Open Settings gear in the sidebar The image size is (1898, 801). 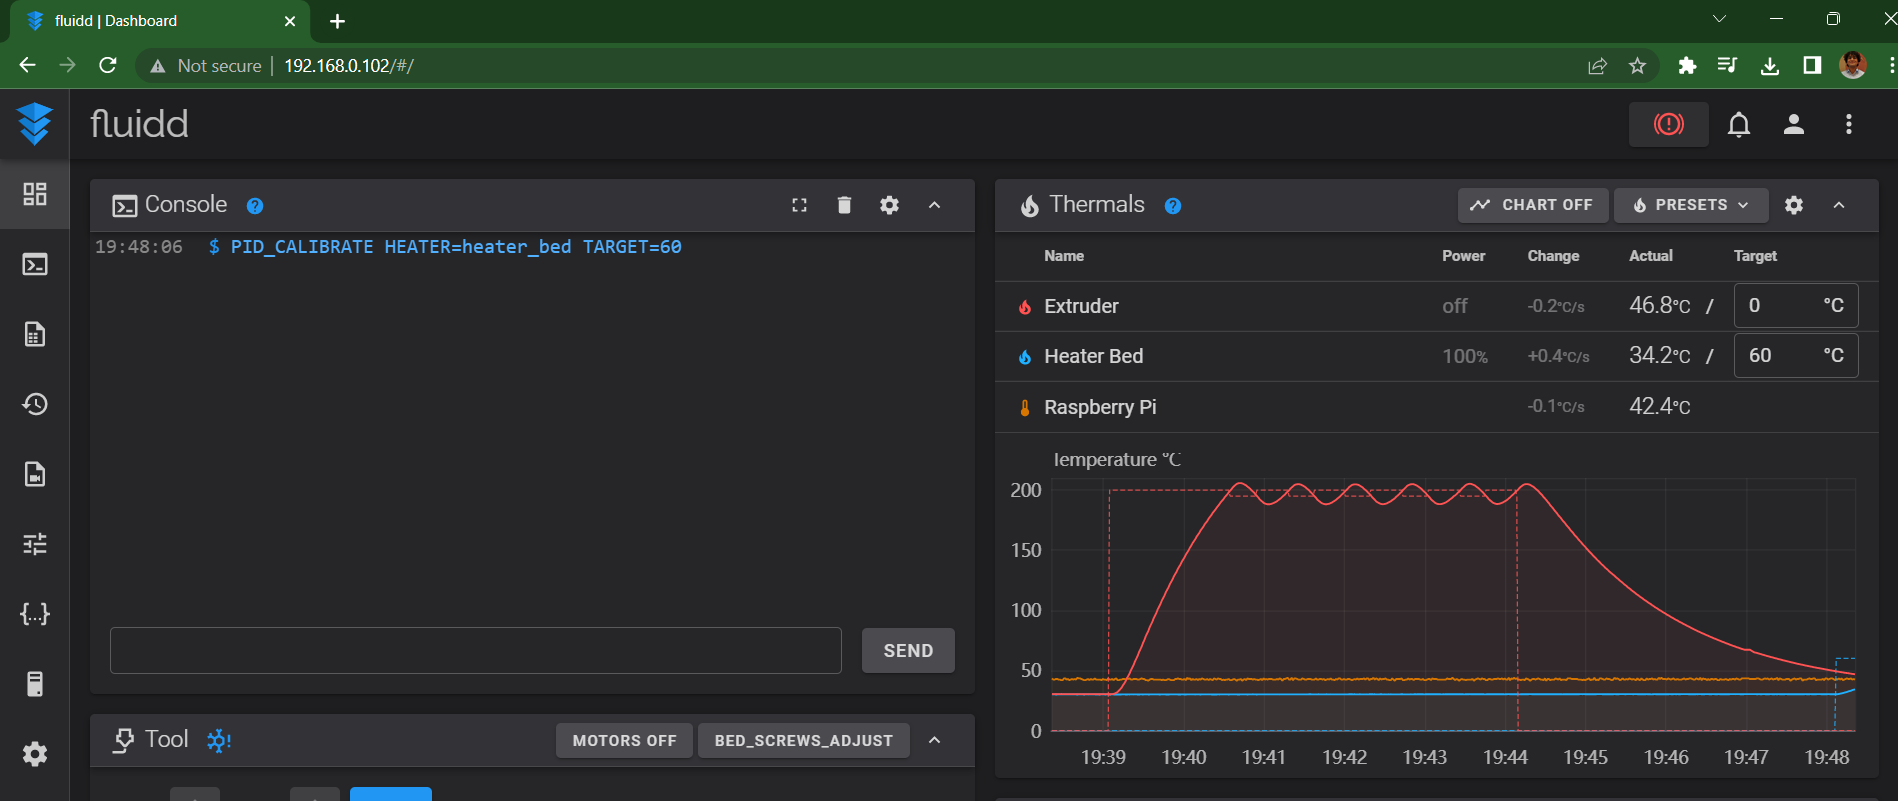click(x=35, y=754)
